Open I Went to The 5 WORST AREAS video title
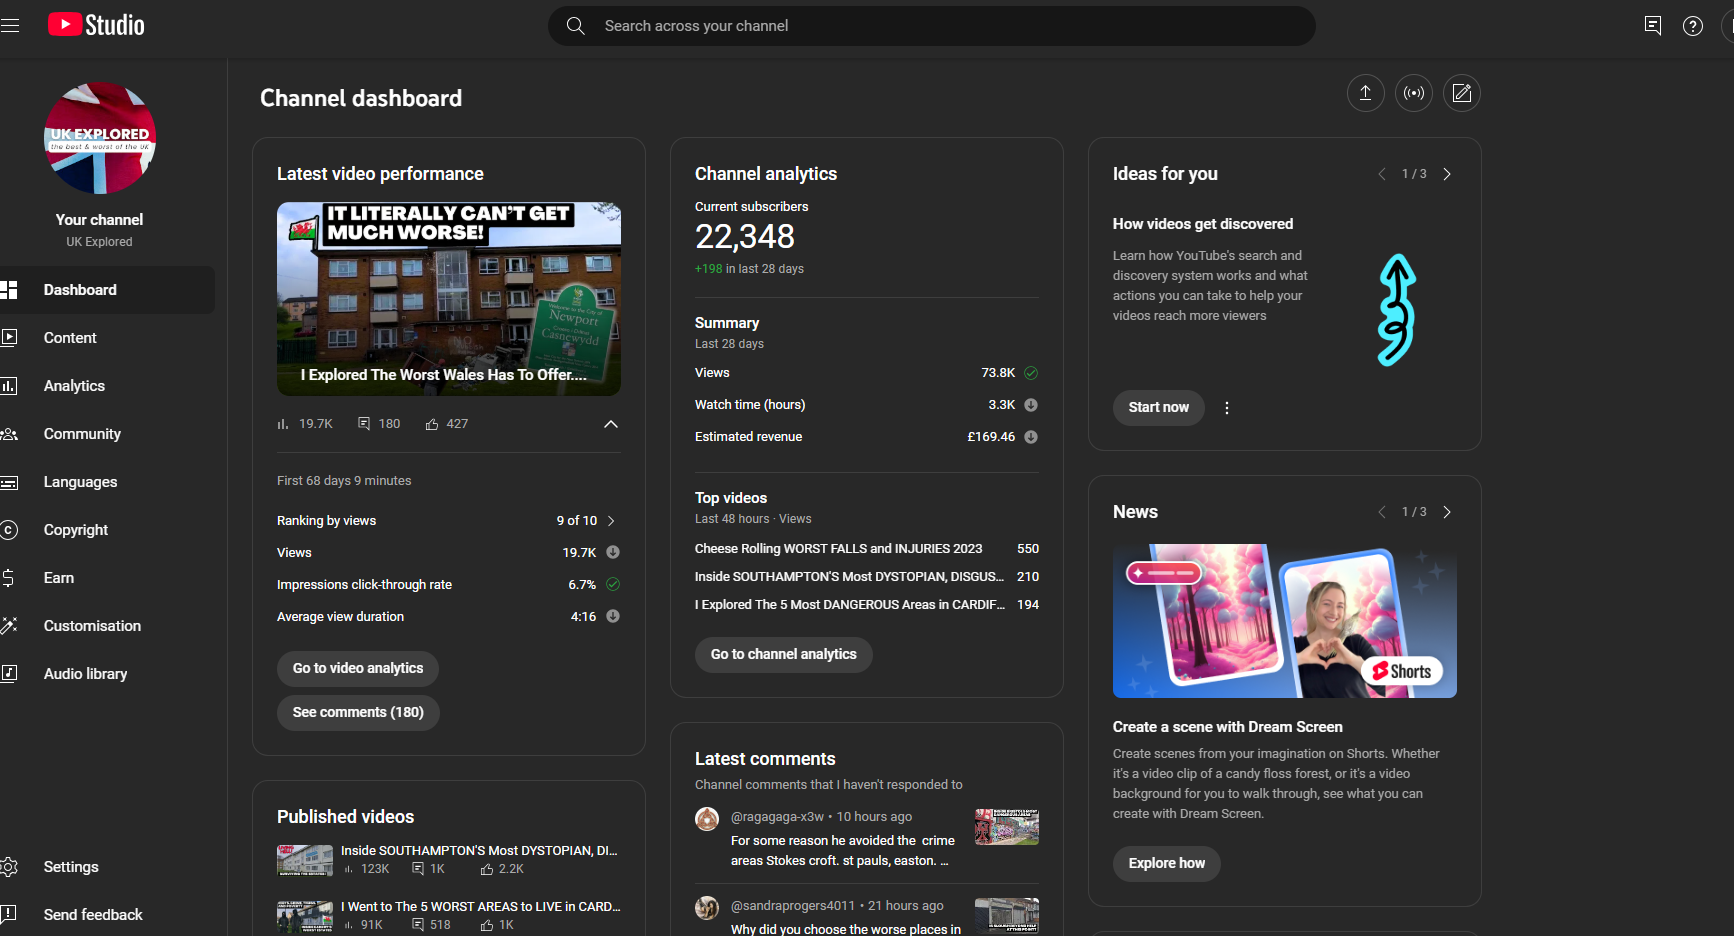 click(x=481, y=907)
